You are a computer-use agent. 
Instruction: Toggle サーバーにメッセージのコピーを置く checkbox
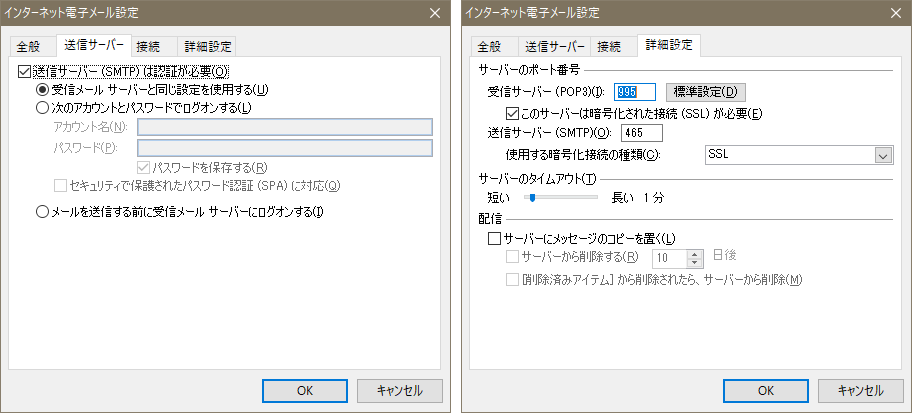494,238
